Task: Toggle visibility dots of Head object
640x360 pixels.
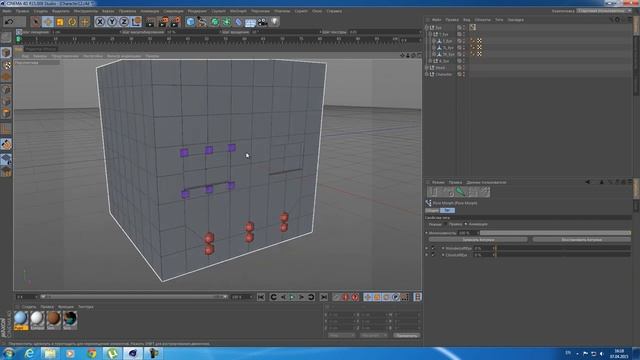Action: point(464,68)
